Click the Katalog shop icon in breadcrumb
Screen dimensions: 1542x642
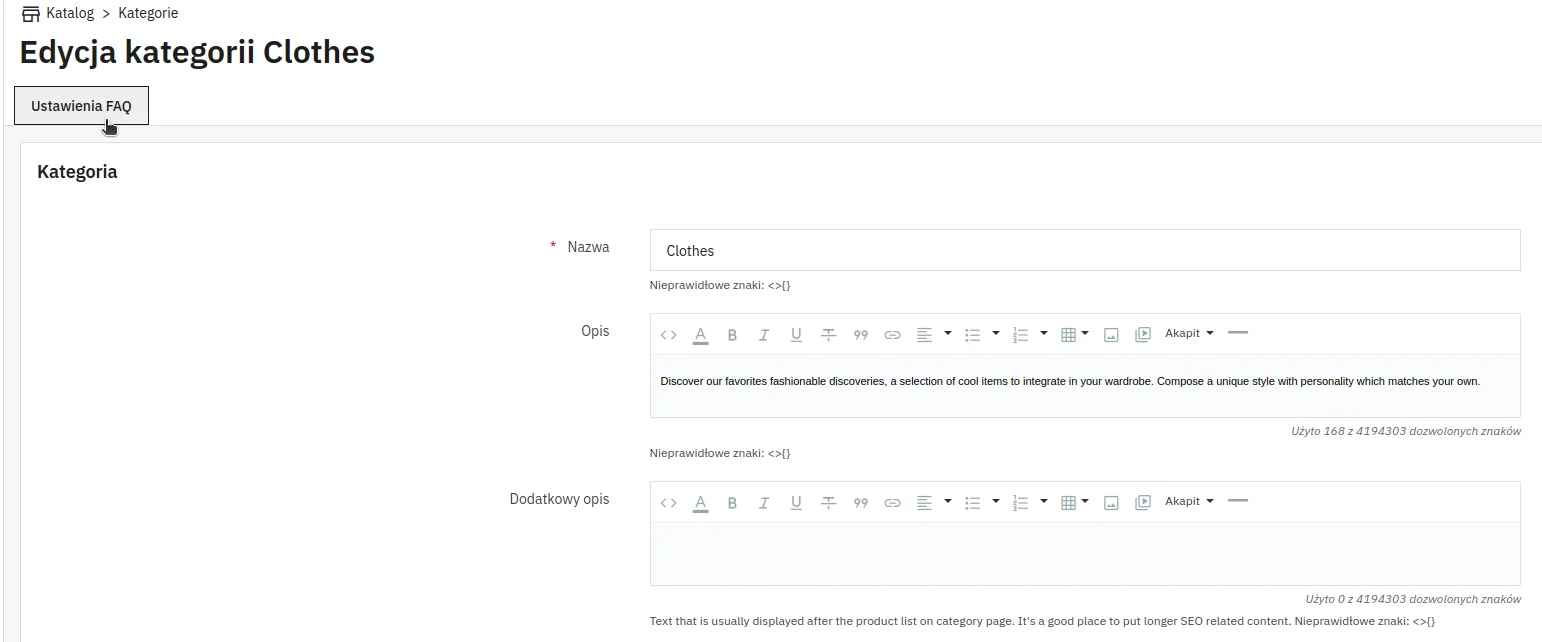pos(31,14)
